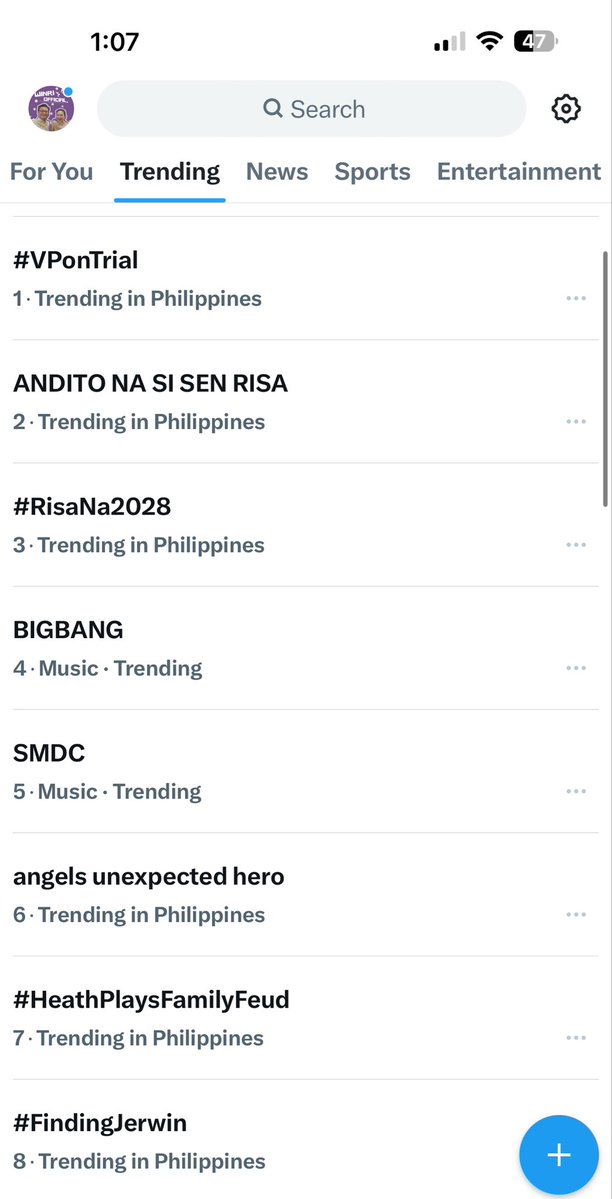Open more options for #HeathPlaysFamilyFeud

[576, 1038]
